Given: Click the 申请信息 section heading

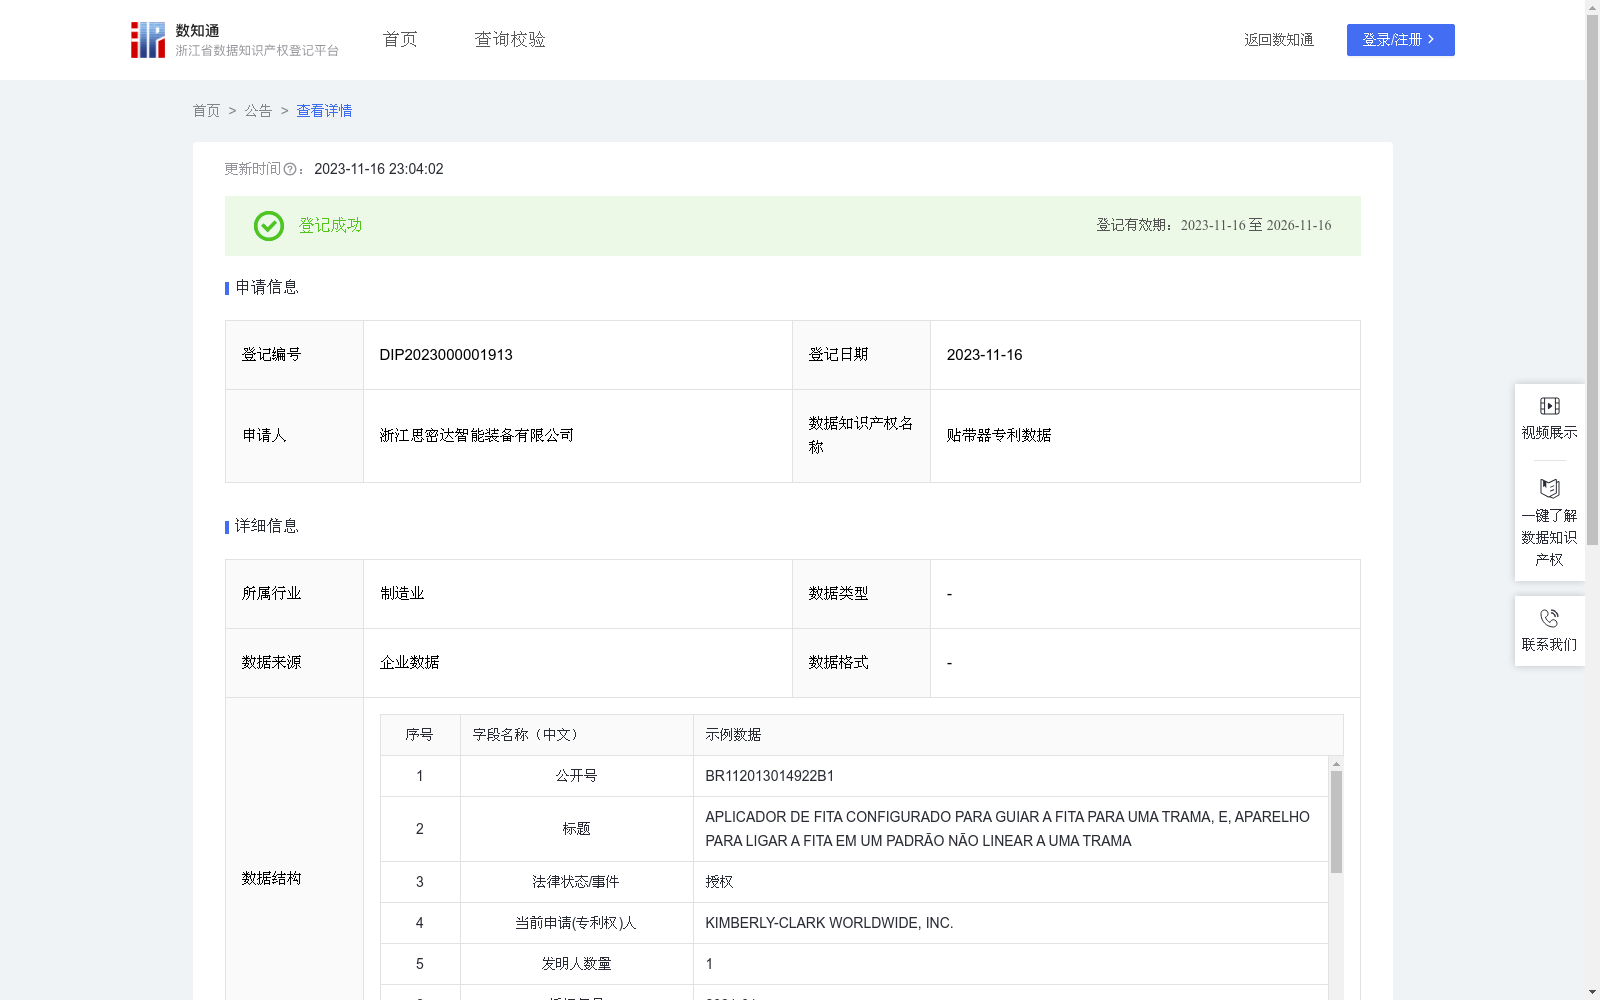Looking at the screenshot, I should (267, 287).
